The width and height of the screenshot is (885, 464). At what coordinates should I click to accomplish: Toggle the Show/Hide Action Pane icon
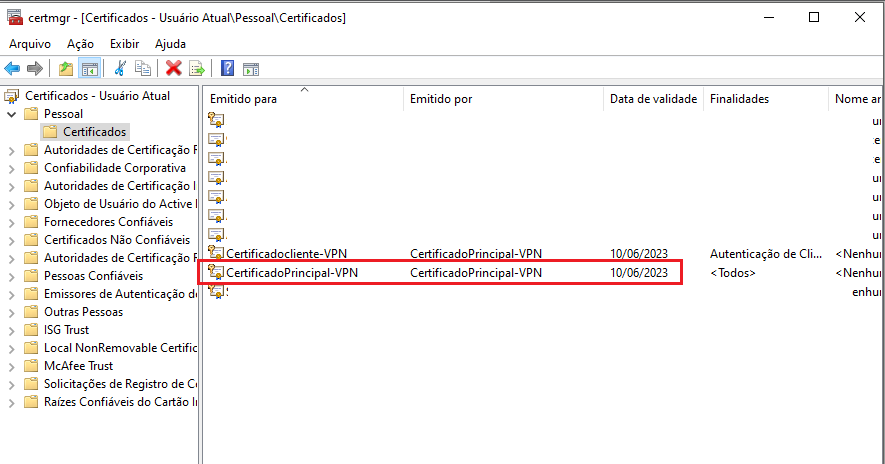[x=251, y=68]
